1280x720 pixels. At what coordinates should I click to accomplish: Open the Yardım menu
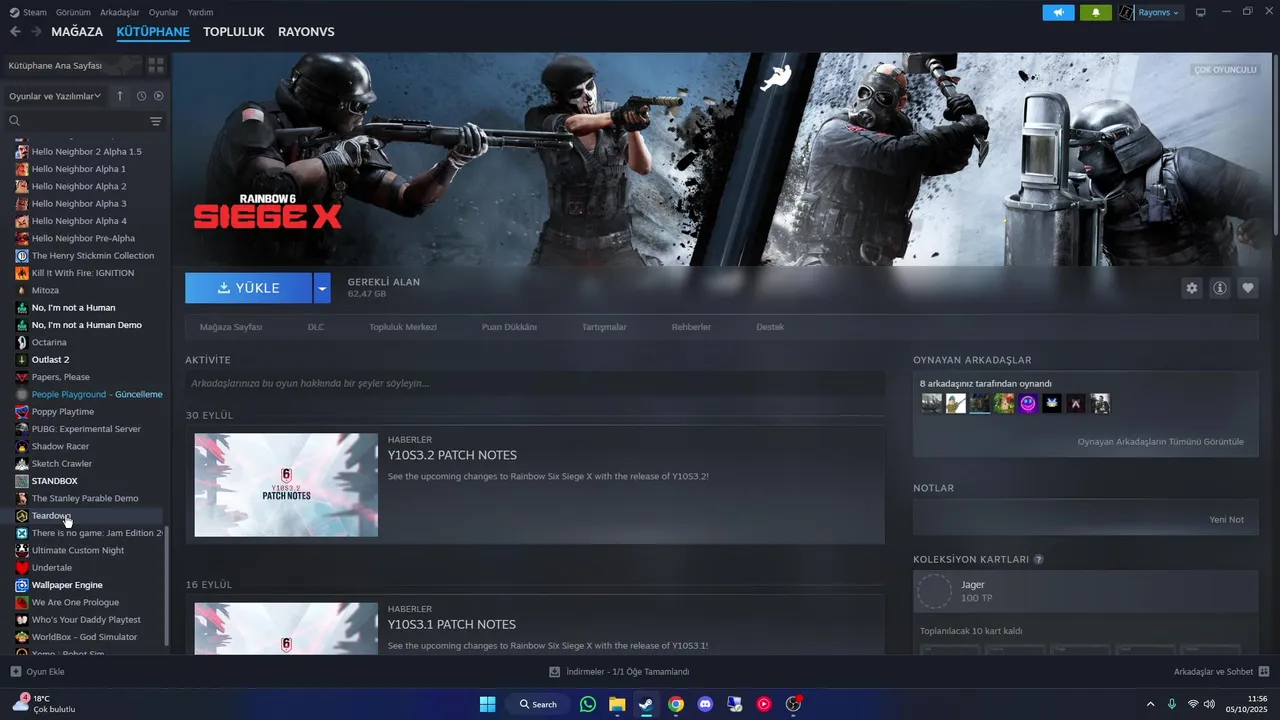tap(201, 12)
